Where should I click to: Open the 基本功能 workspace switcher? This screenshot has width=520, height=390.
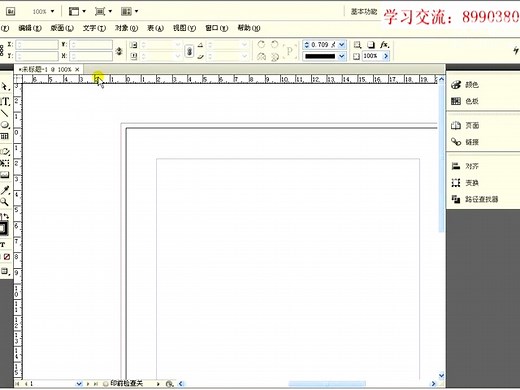[364, 12]
